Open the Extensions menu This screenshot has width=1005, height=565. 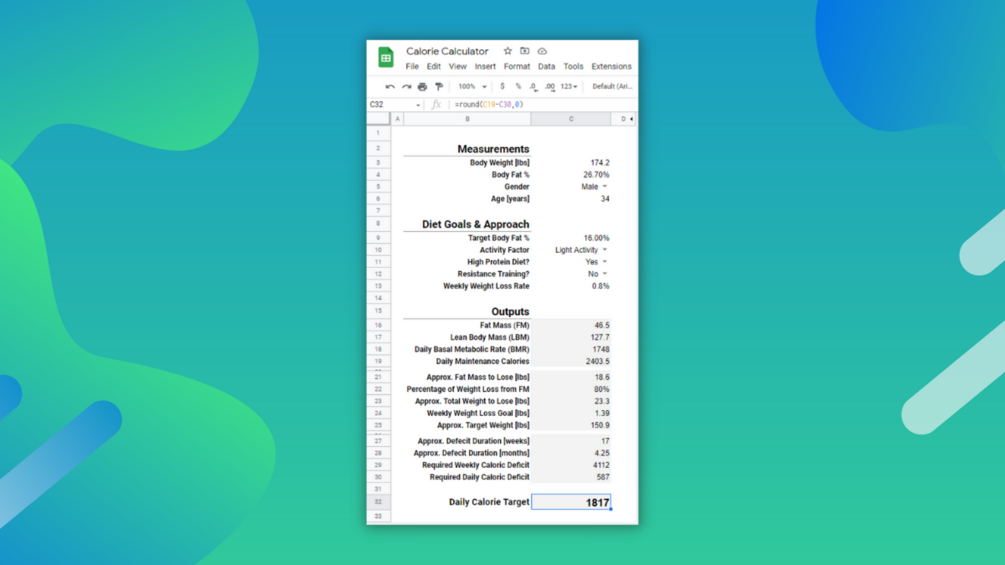tap(611, 67)
